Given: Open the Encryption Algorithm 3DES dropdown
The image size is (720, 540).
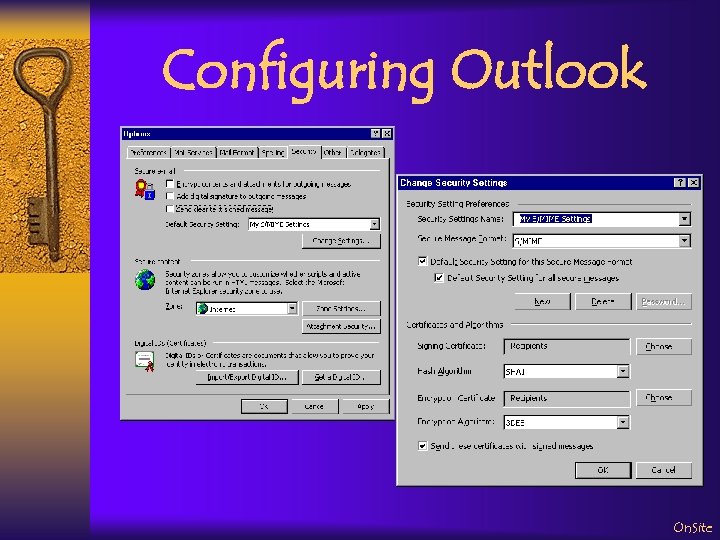Looking at the screenshot, I should coord(623,422).
